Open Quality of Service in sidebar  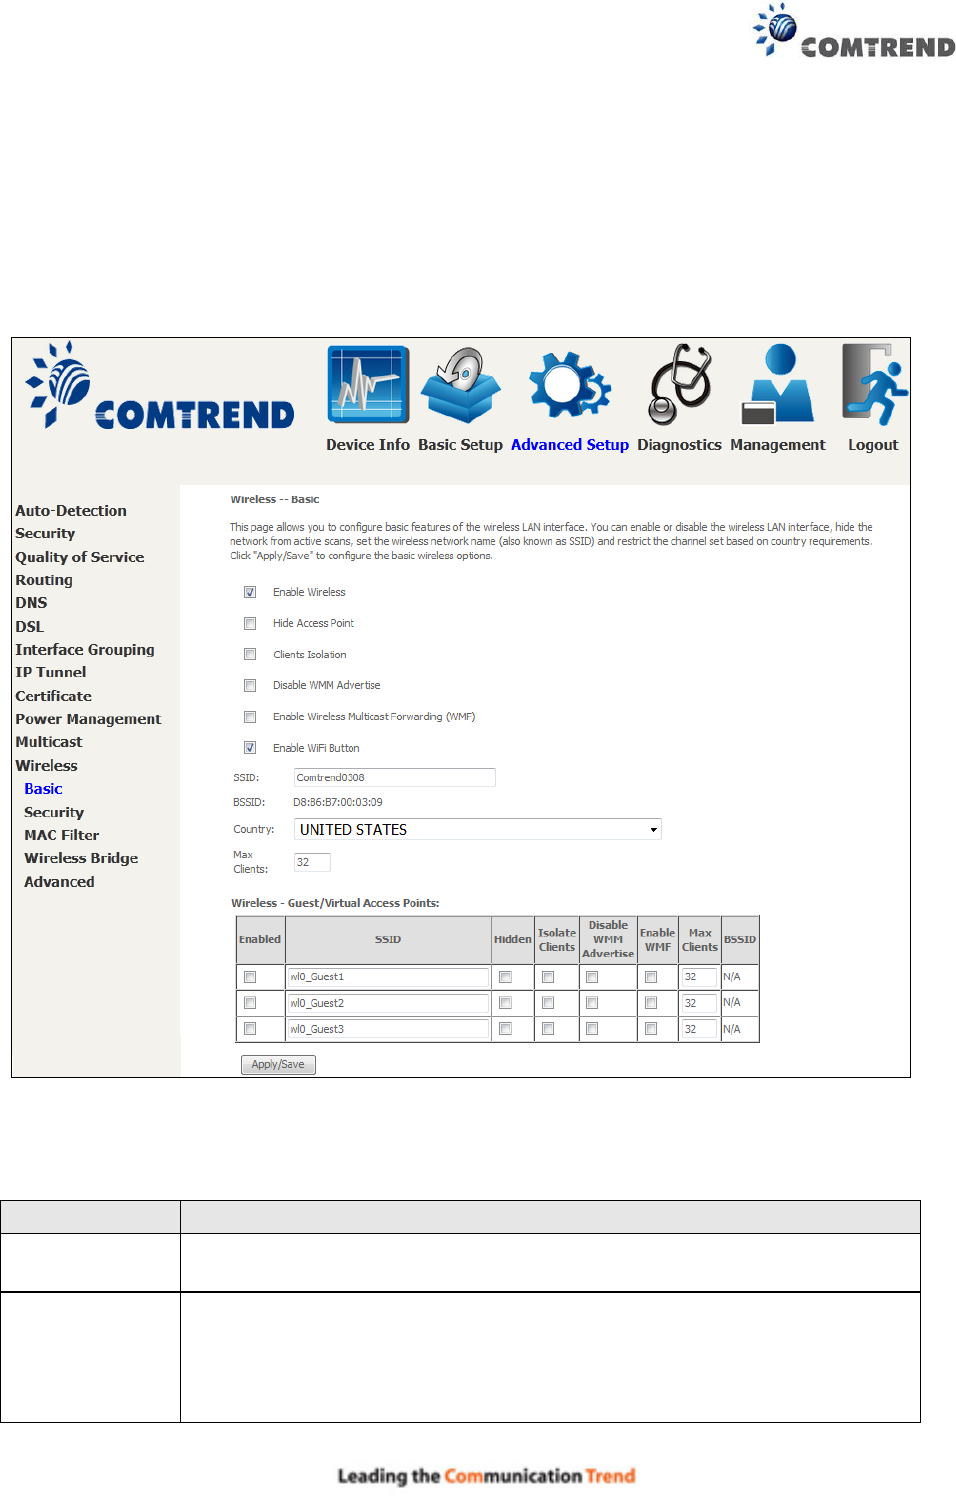click(80, 557)
